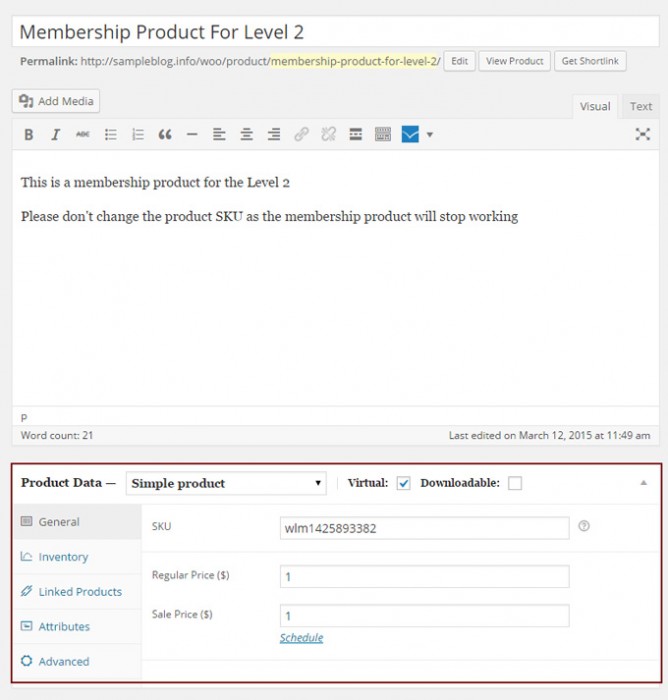Screen dimensions: 668x700
Task: Collapse the Product Data panel
Action: point(643,483)
